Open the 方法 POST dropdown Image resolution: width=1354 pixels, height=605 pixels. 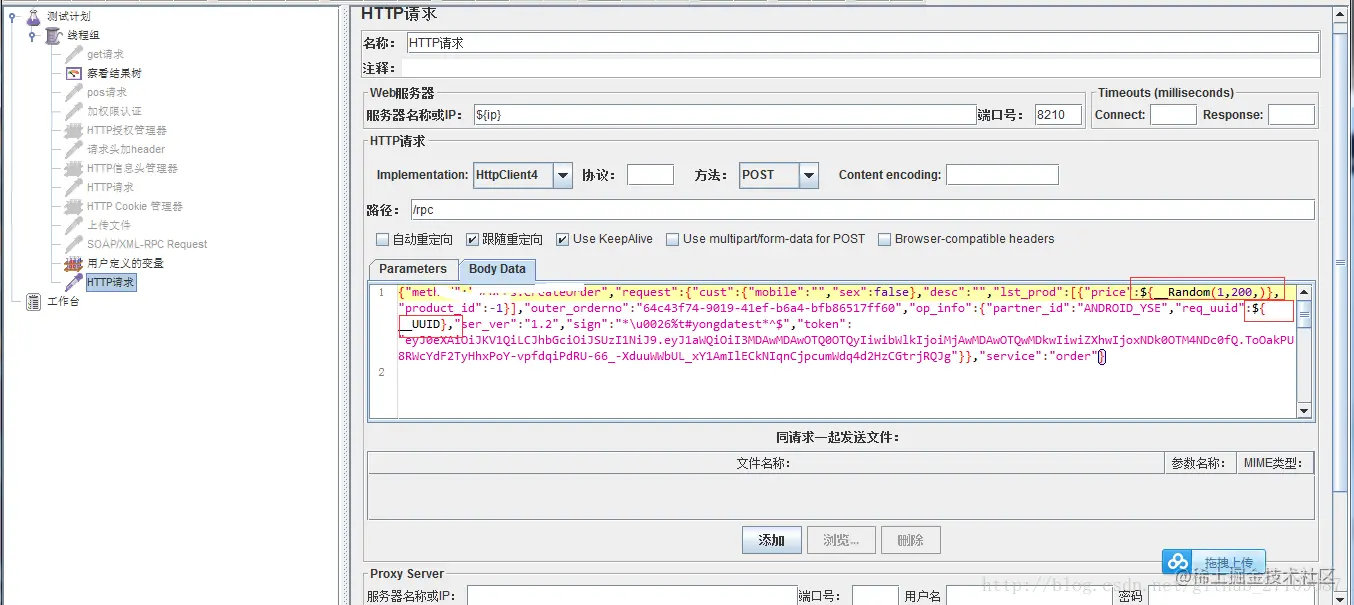809,175
